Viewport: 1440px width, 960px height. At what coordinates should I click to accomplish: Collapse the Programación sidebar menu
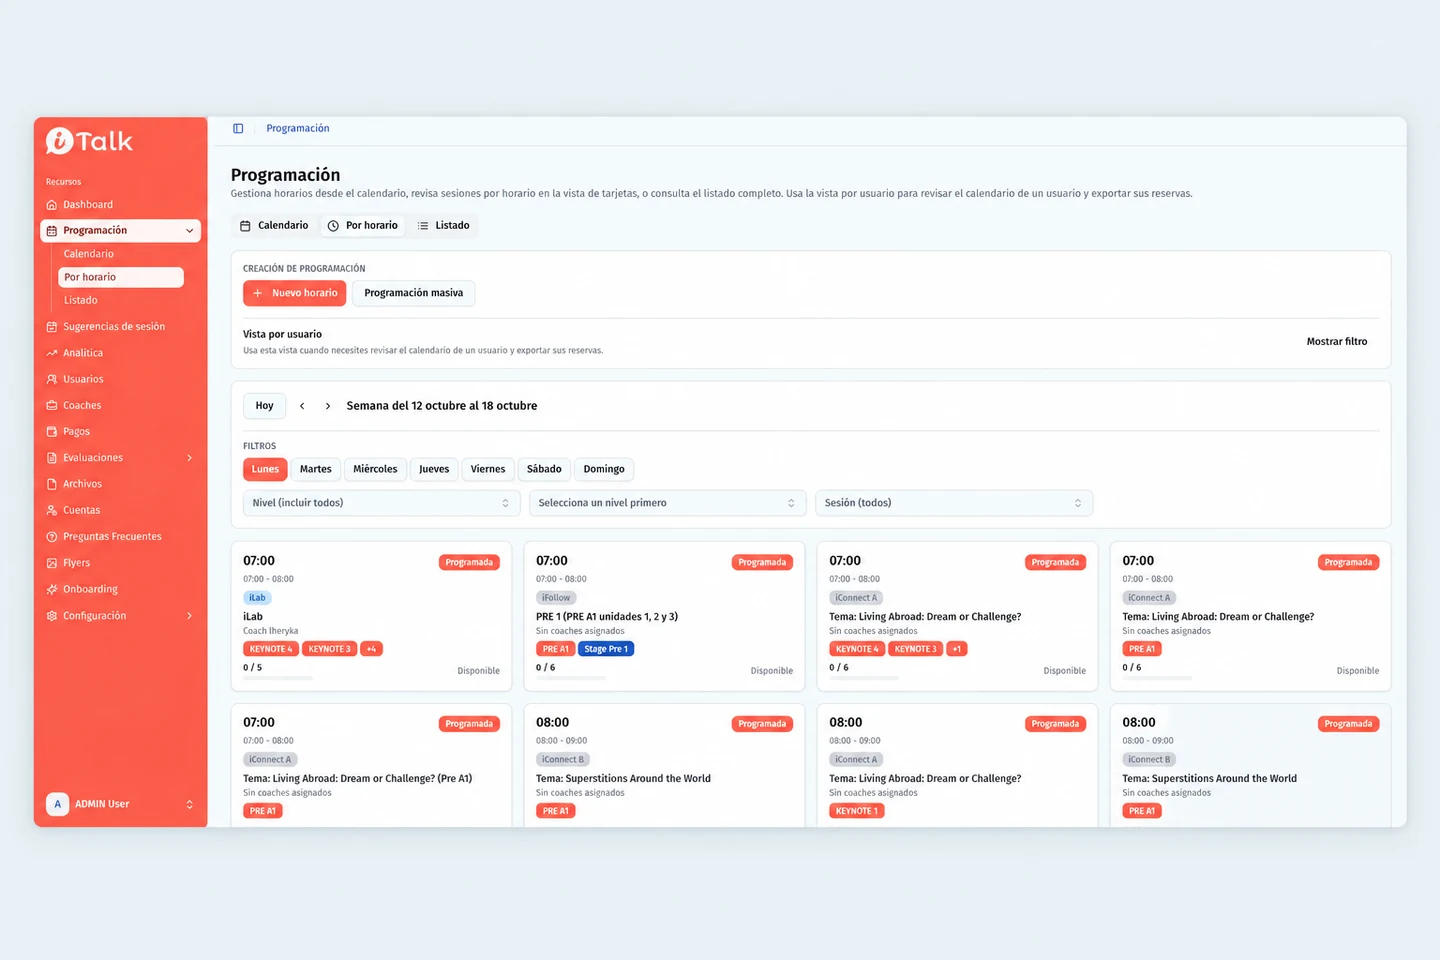tap(189, 231)
